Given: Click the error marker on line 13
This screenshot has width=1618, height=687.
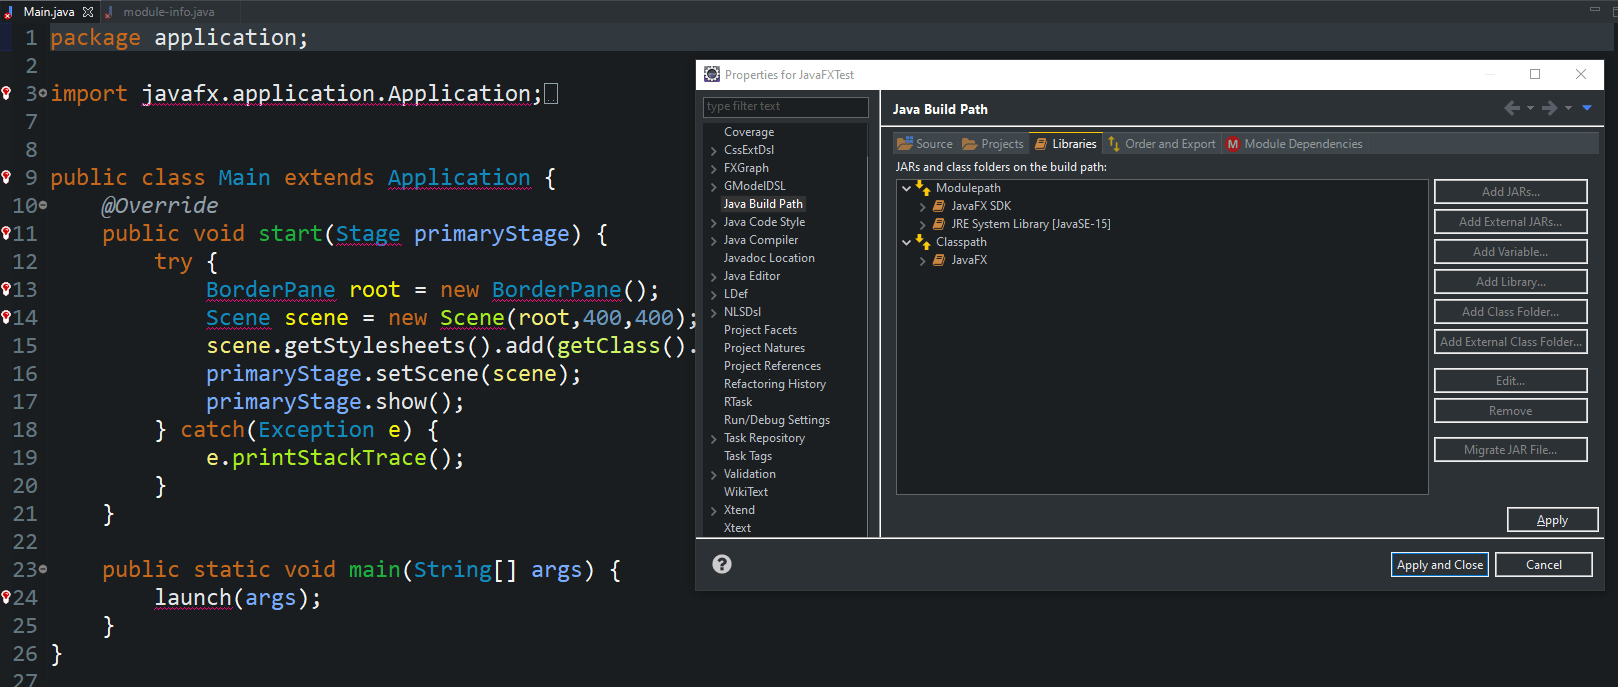Looking at the screenshot, I should pos(6,289).
